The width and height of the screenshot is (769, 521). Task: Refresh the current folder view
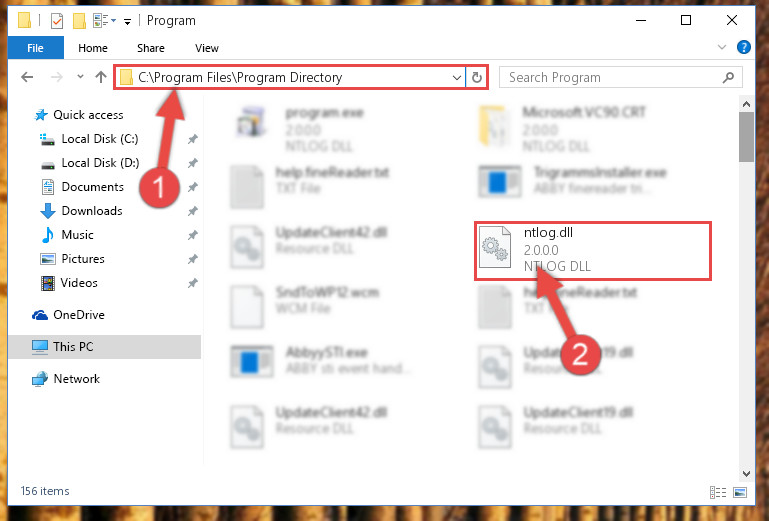476,78
